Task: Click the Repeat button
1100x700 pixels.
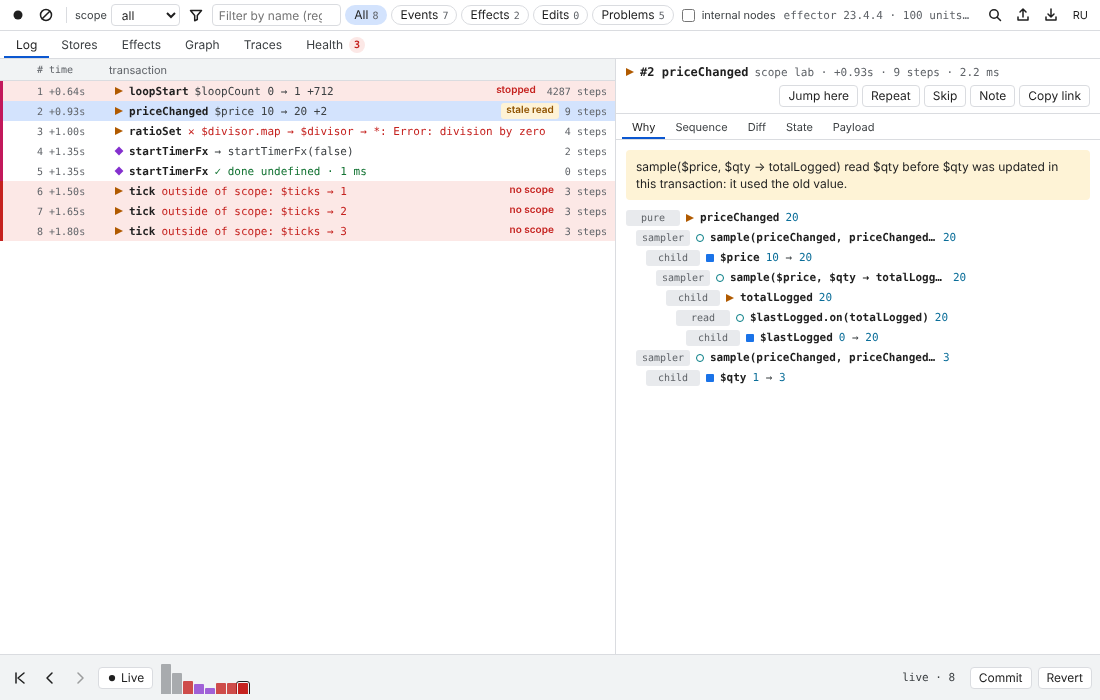Action: click(890, 96)
